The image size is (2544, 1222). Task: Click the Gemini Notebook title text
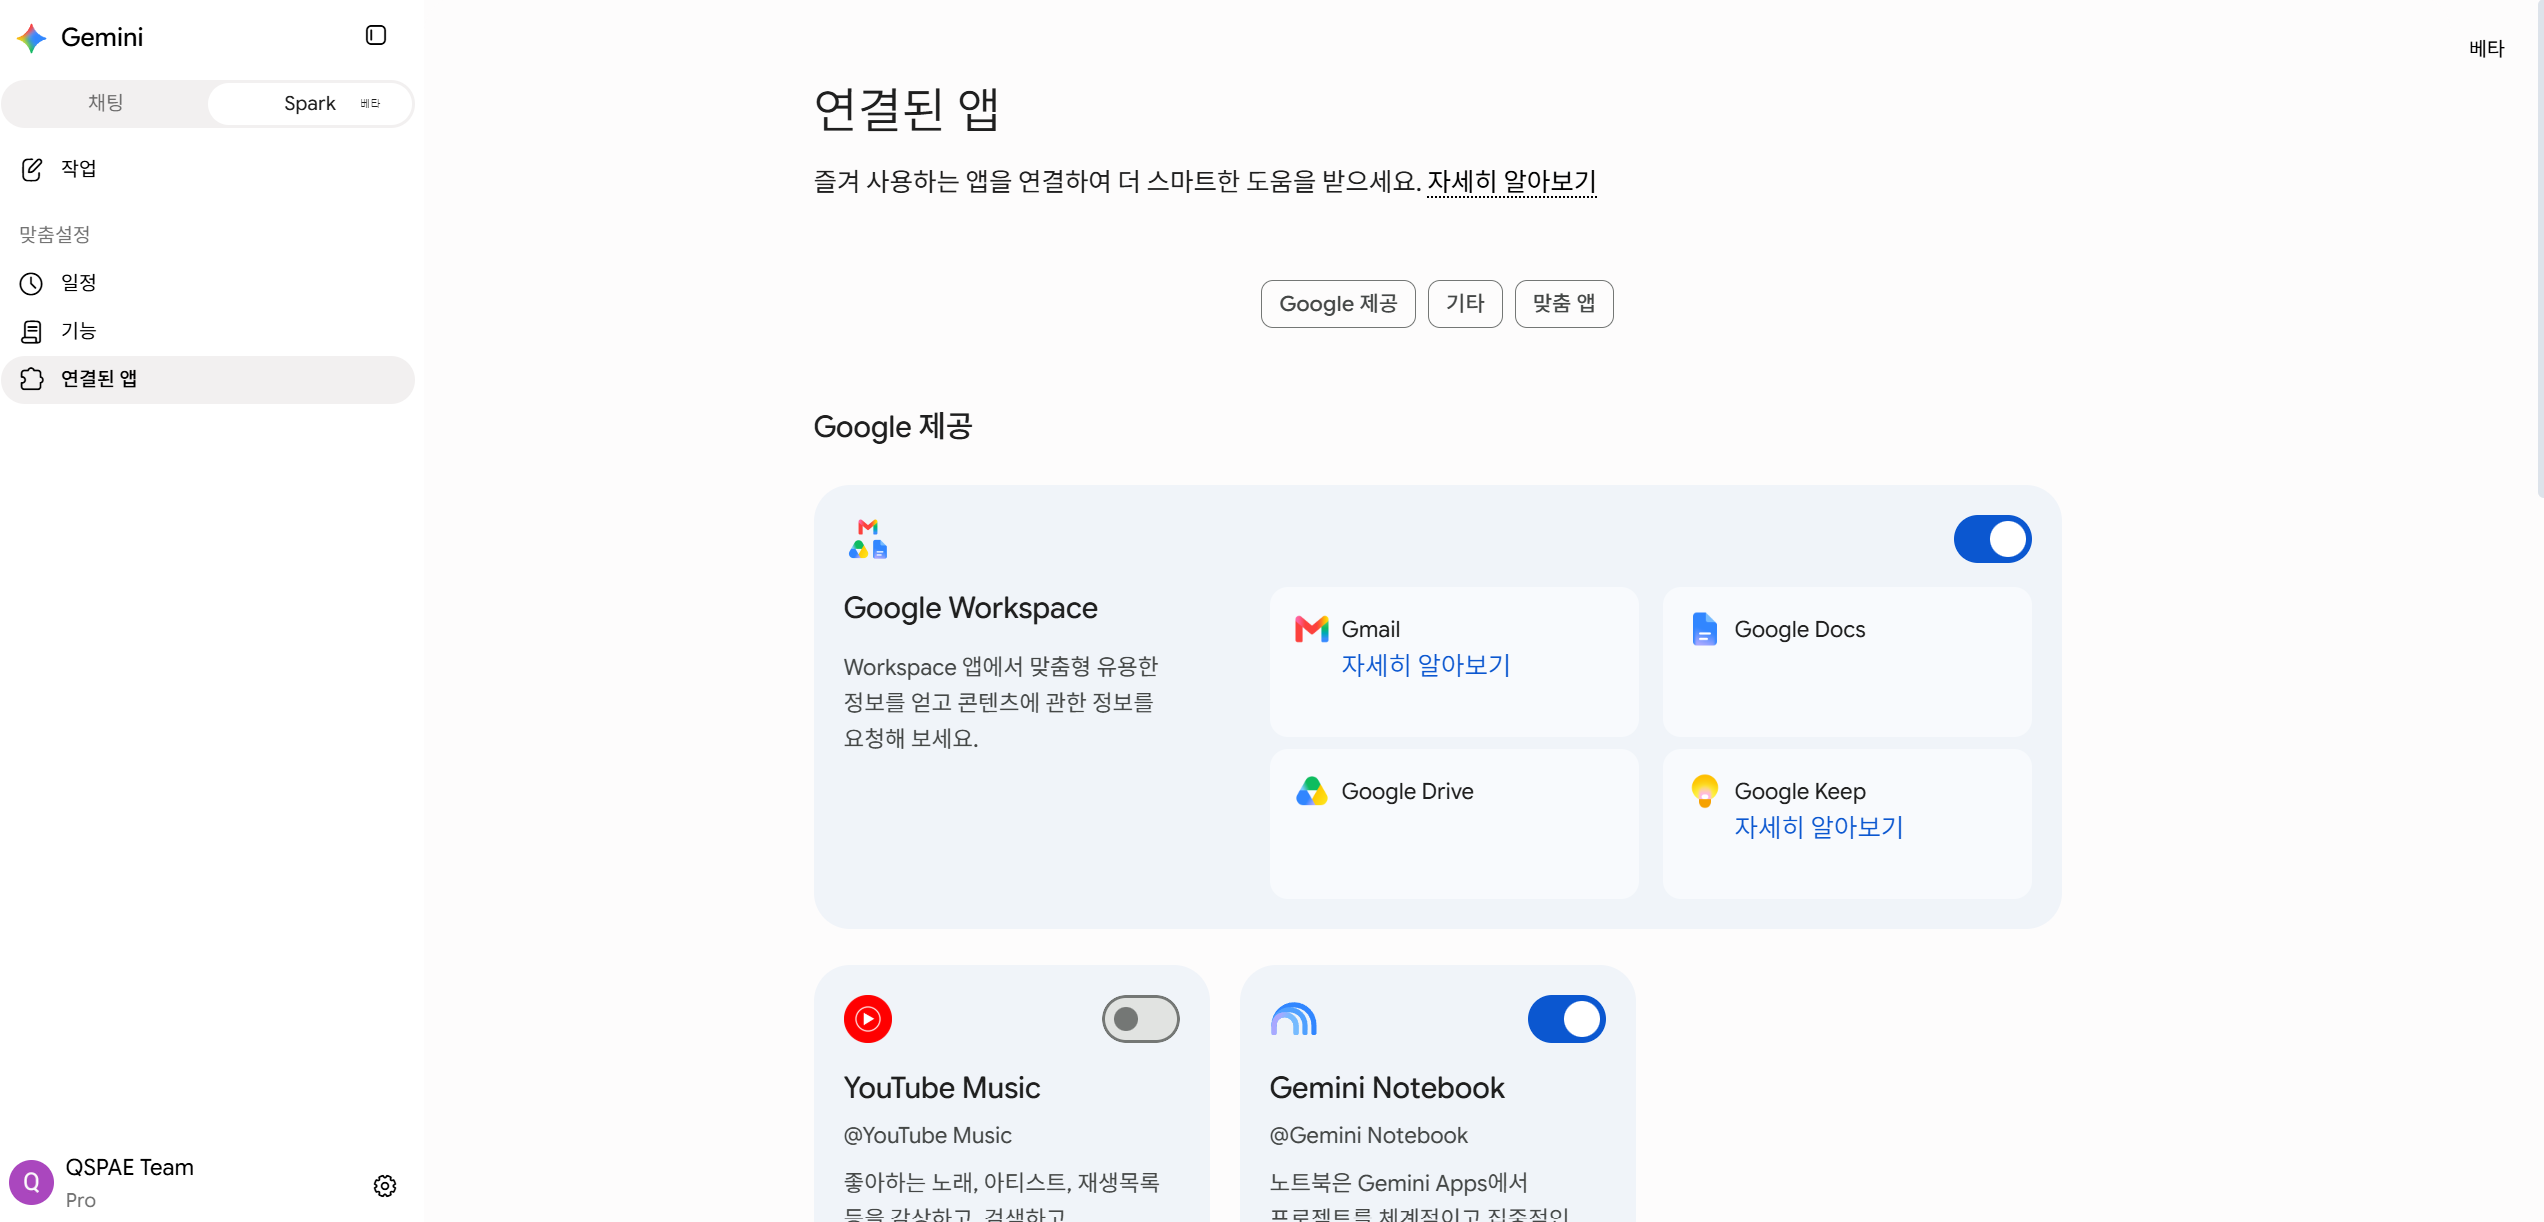point(1387,1088)
